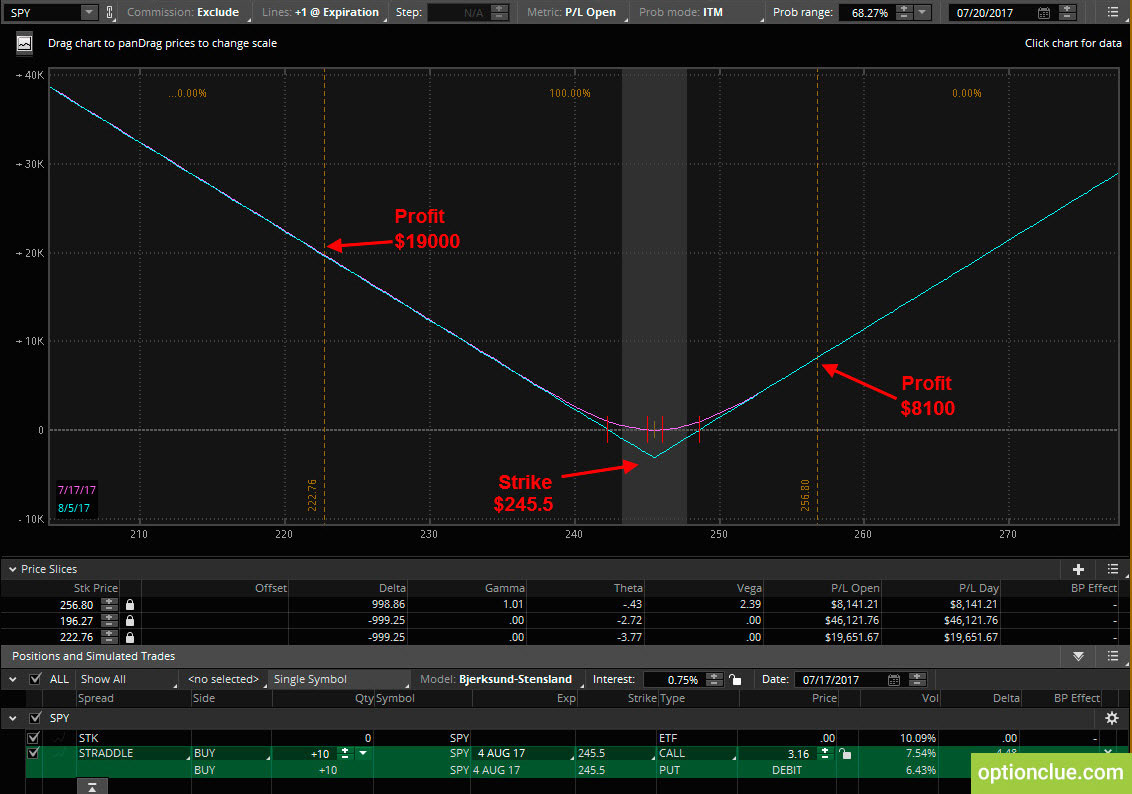Toggle the ALL positions checkbox
Viewport: 1132px width, 794px height.
click(x=35, y=679)
